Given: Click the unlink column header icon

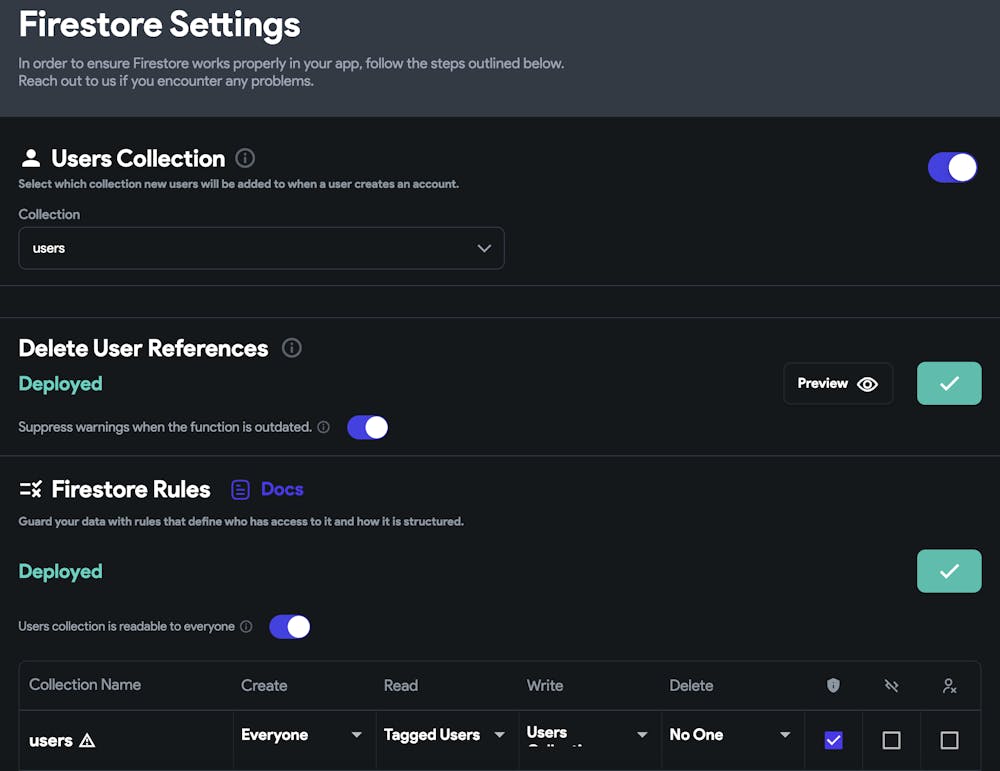Looking at the screenshot, I should tap(891, 685).
